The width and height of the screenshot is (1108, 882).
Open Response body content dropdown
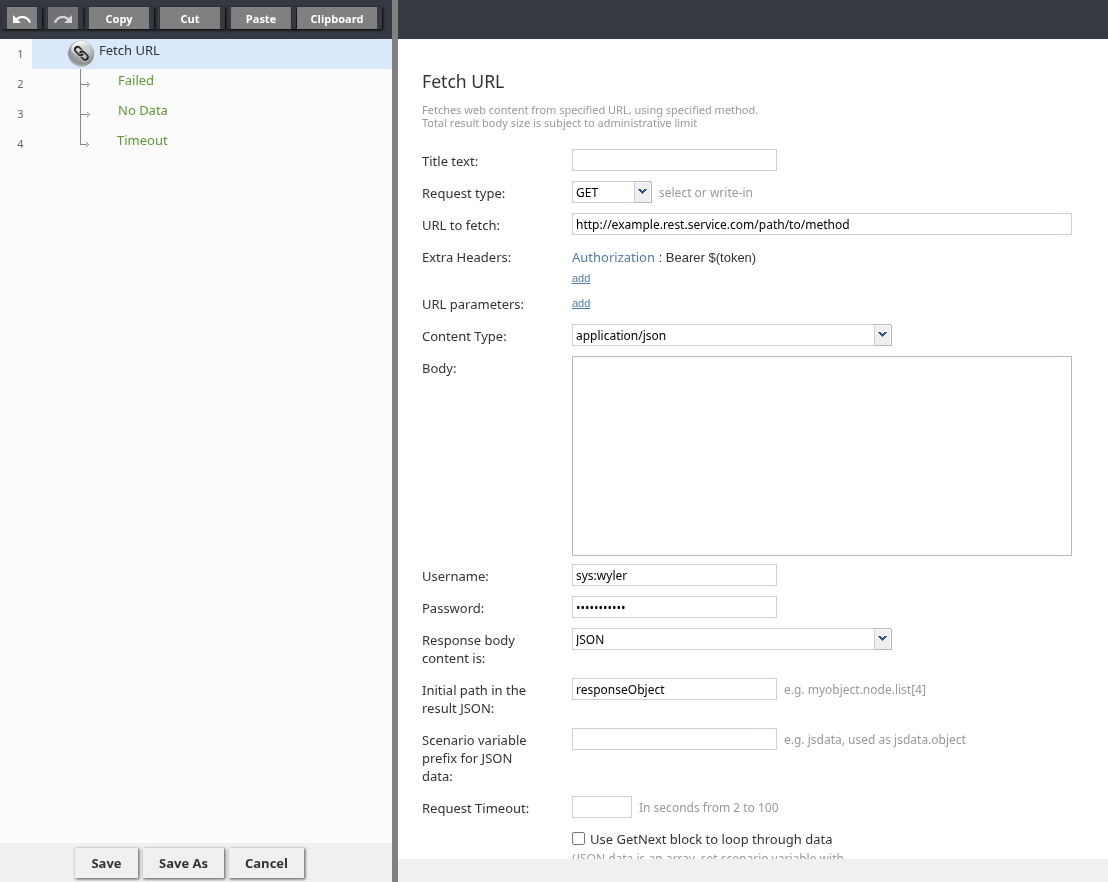[881, 638]
